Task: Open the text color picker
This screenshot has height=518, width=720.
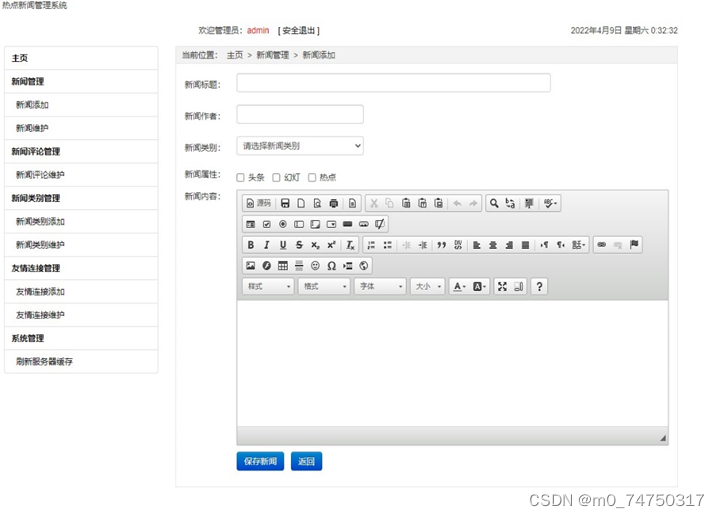Action: click(x=459, y=287)
